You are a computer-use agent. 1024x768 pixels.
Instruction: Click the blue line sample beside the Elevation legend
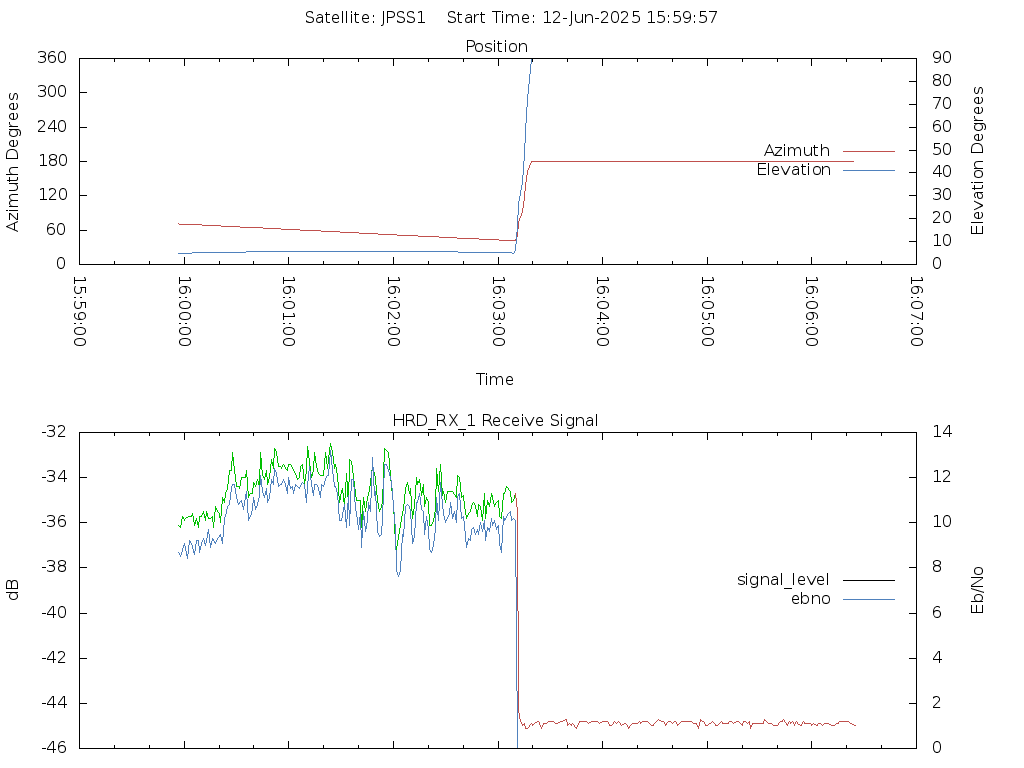click(869, 170)
